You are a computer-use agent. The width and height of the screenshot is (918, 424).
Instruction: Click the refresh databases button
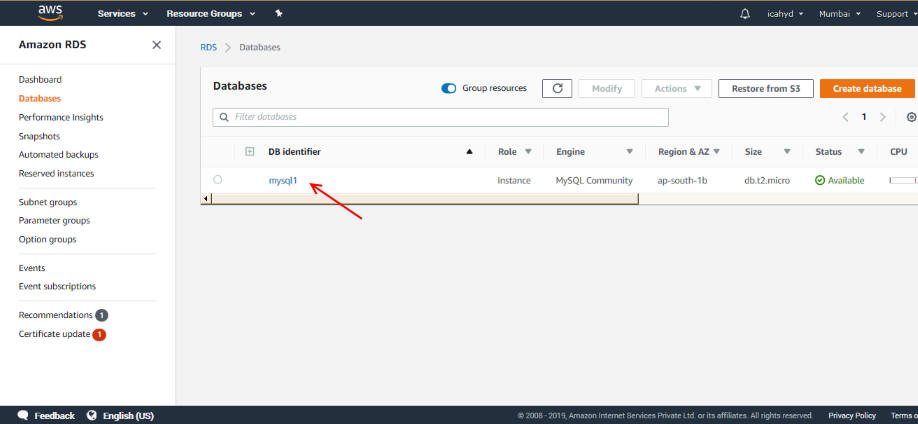coord(557,88)
